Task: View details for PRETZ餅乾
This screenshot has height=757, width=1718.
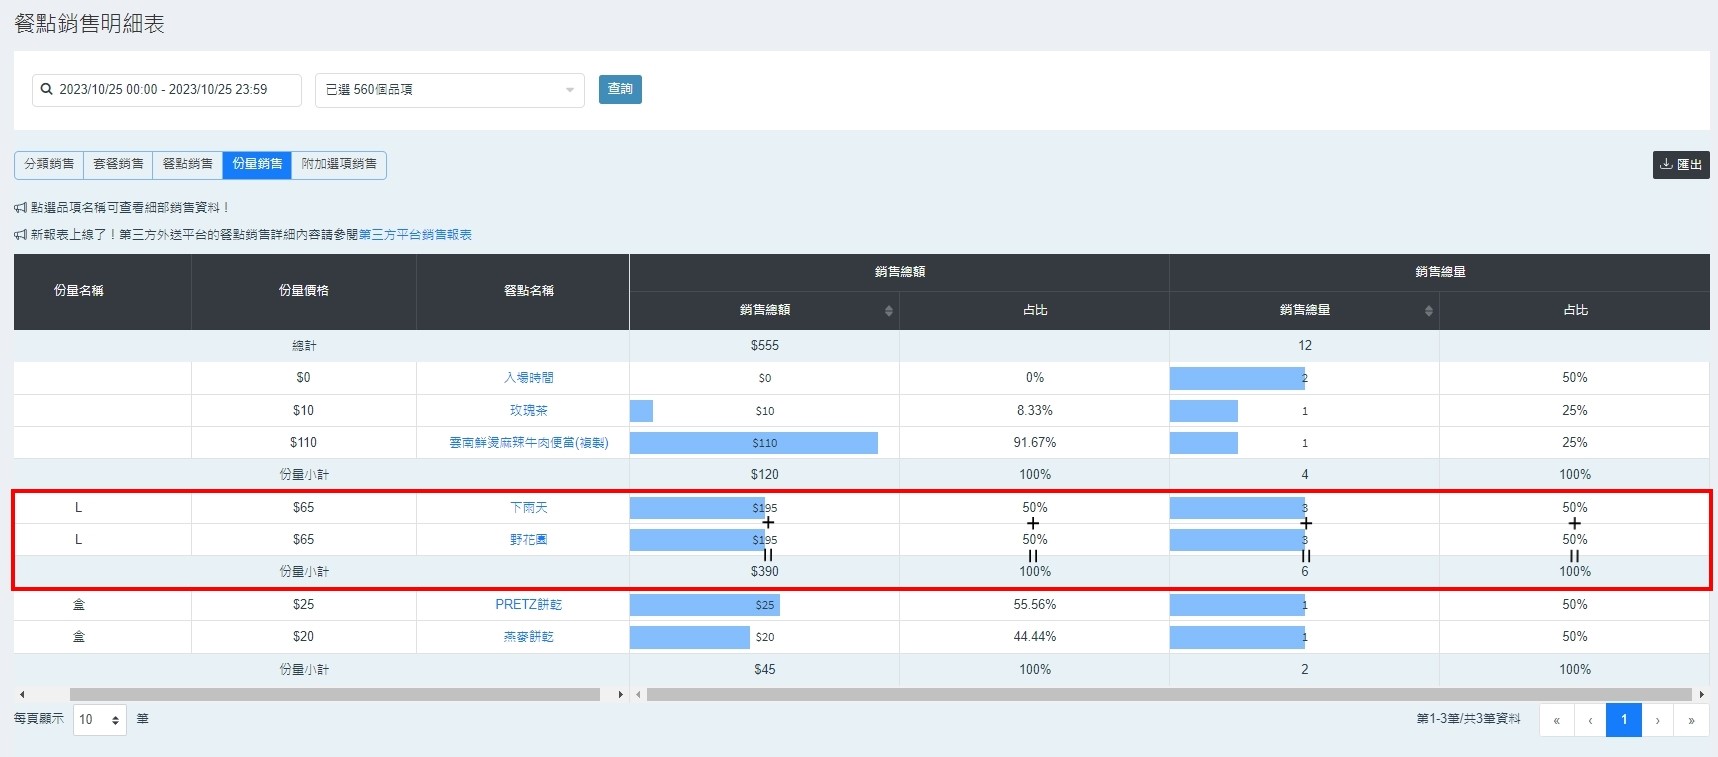Action: pos(528,605)
